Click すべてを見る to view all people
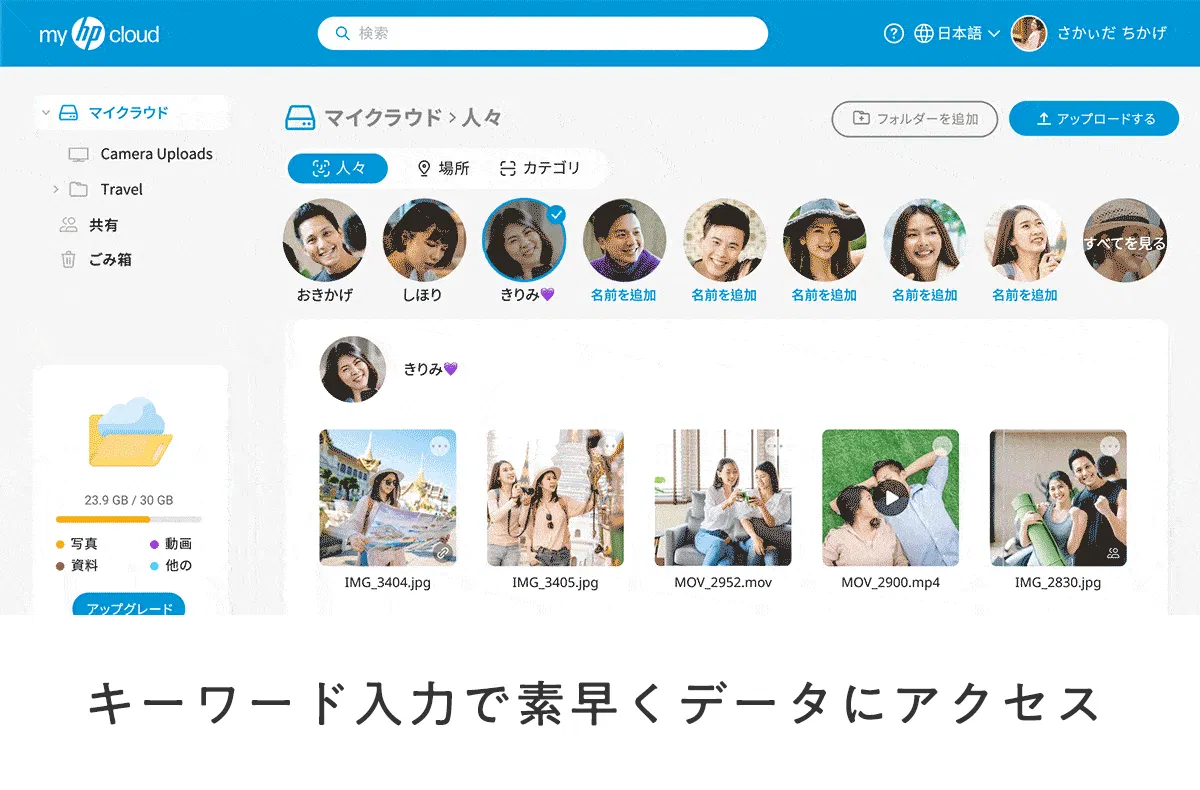1200x790 pixels. click(1124, 241)
